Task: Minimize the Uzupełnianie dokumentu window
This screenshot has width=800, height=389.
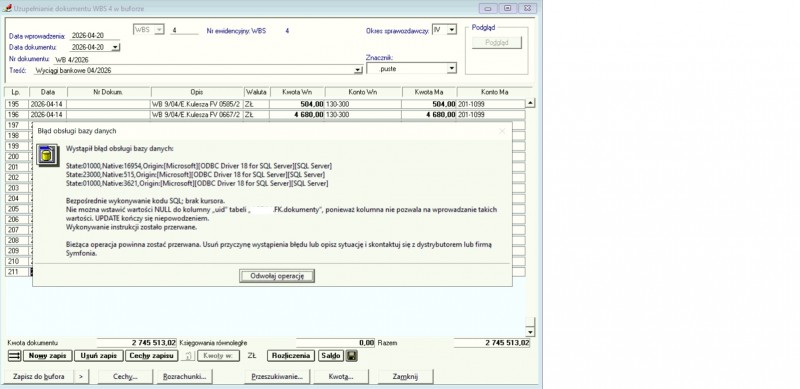Action: coord(488,8)
